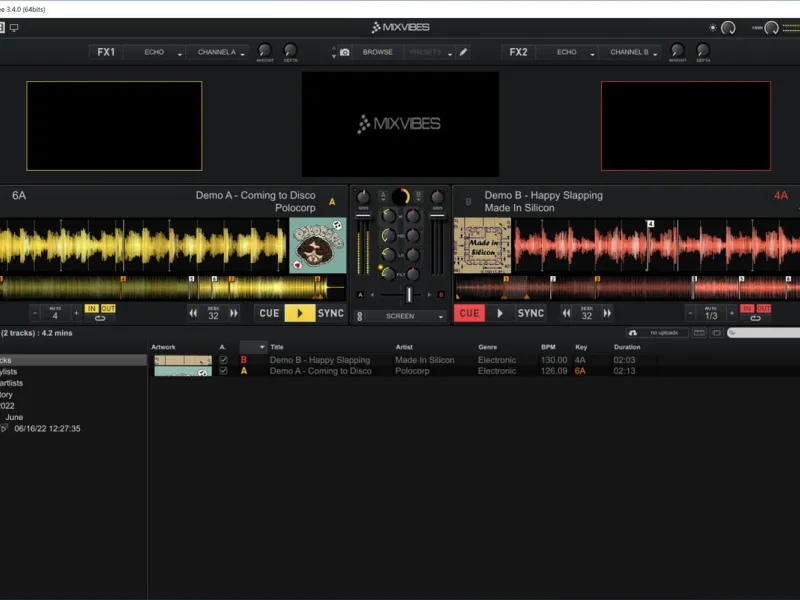Seek forward on deck B with the forward arrows
This screenshot has width=800, height=600.
[x=607, y=313]
